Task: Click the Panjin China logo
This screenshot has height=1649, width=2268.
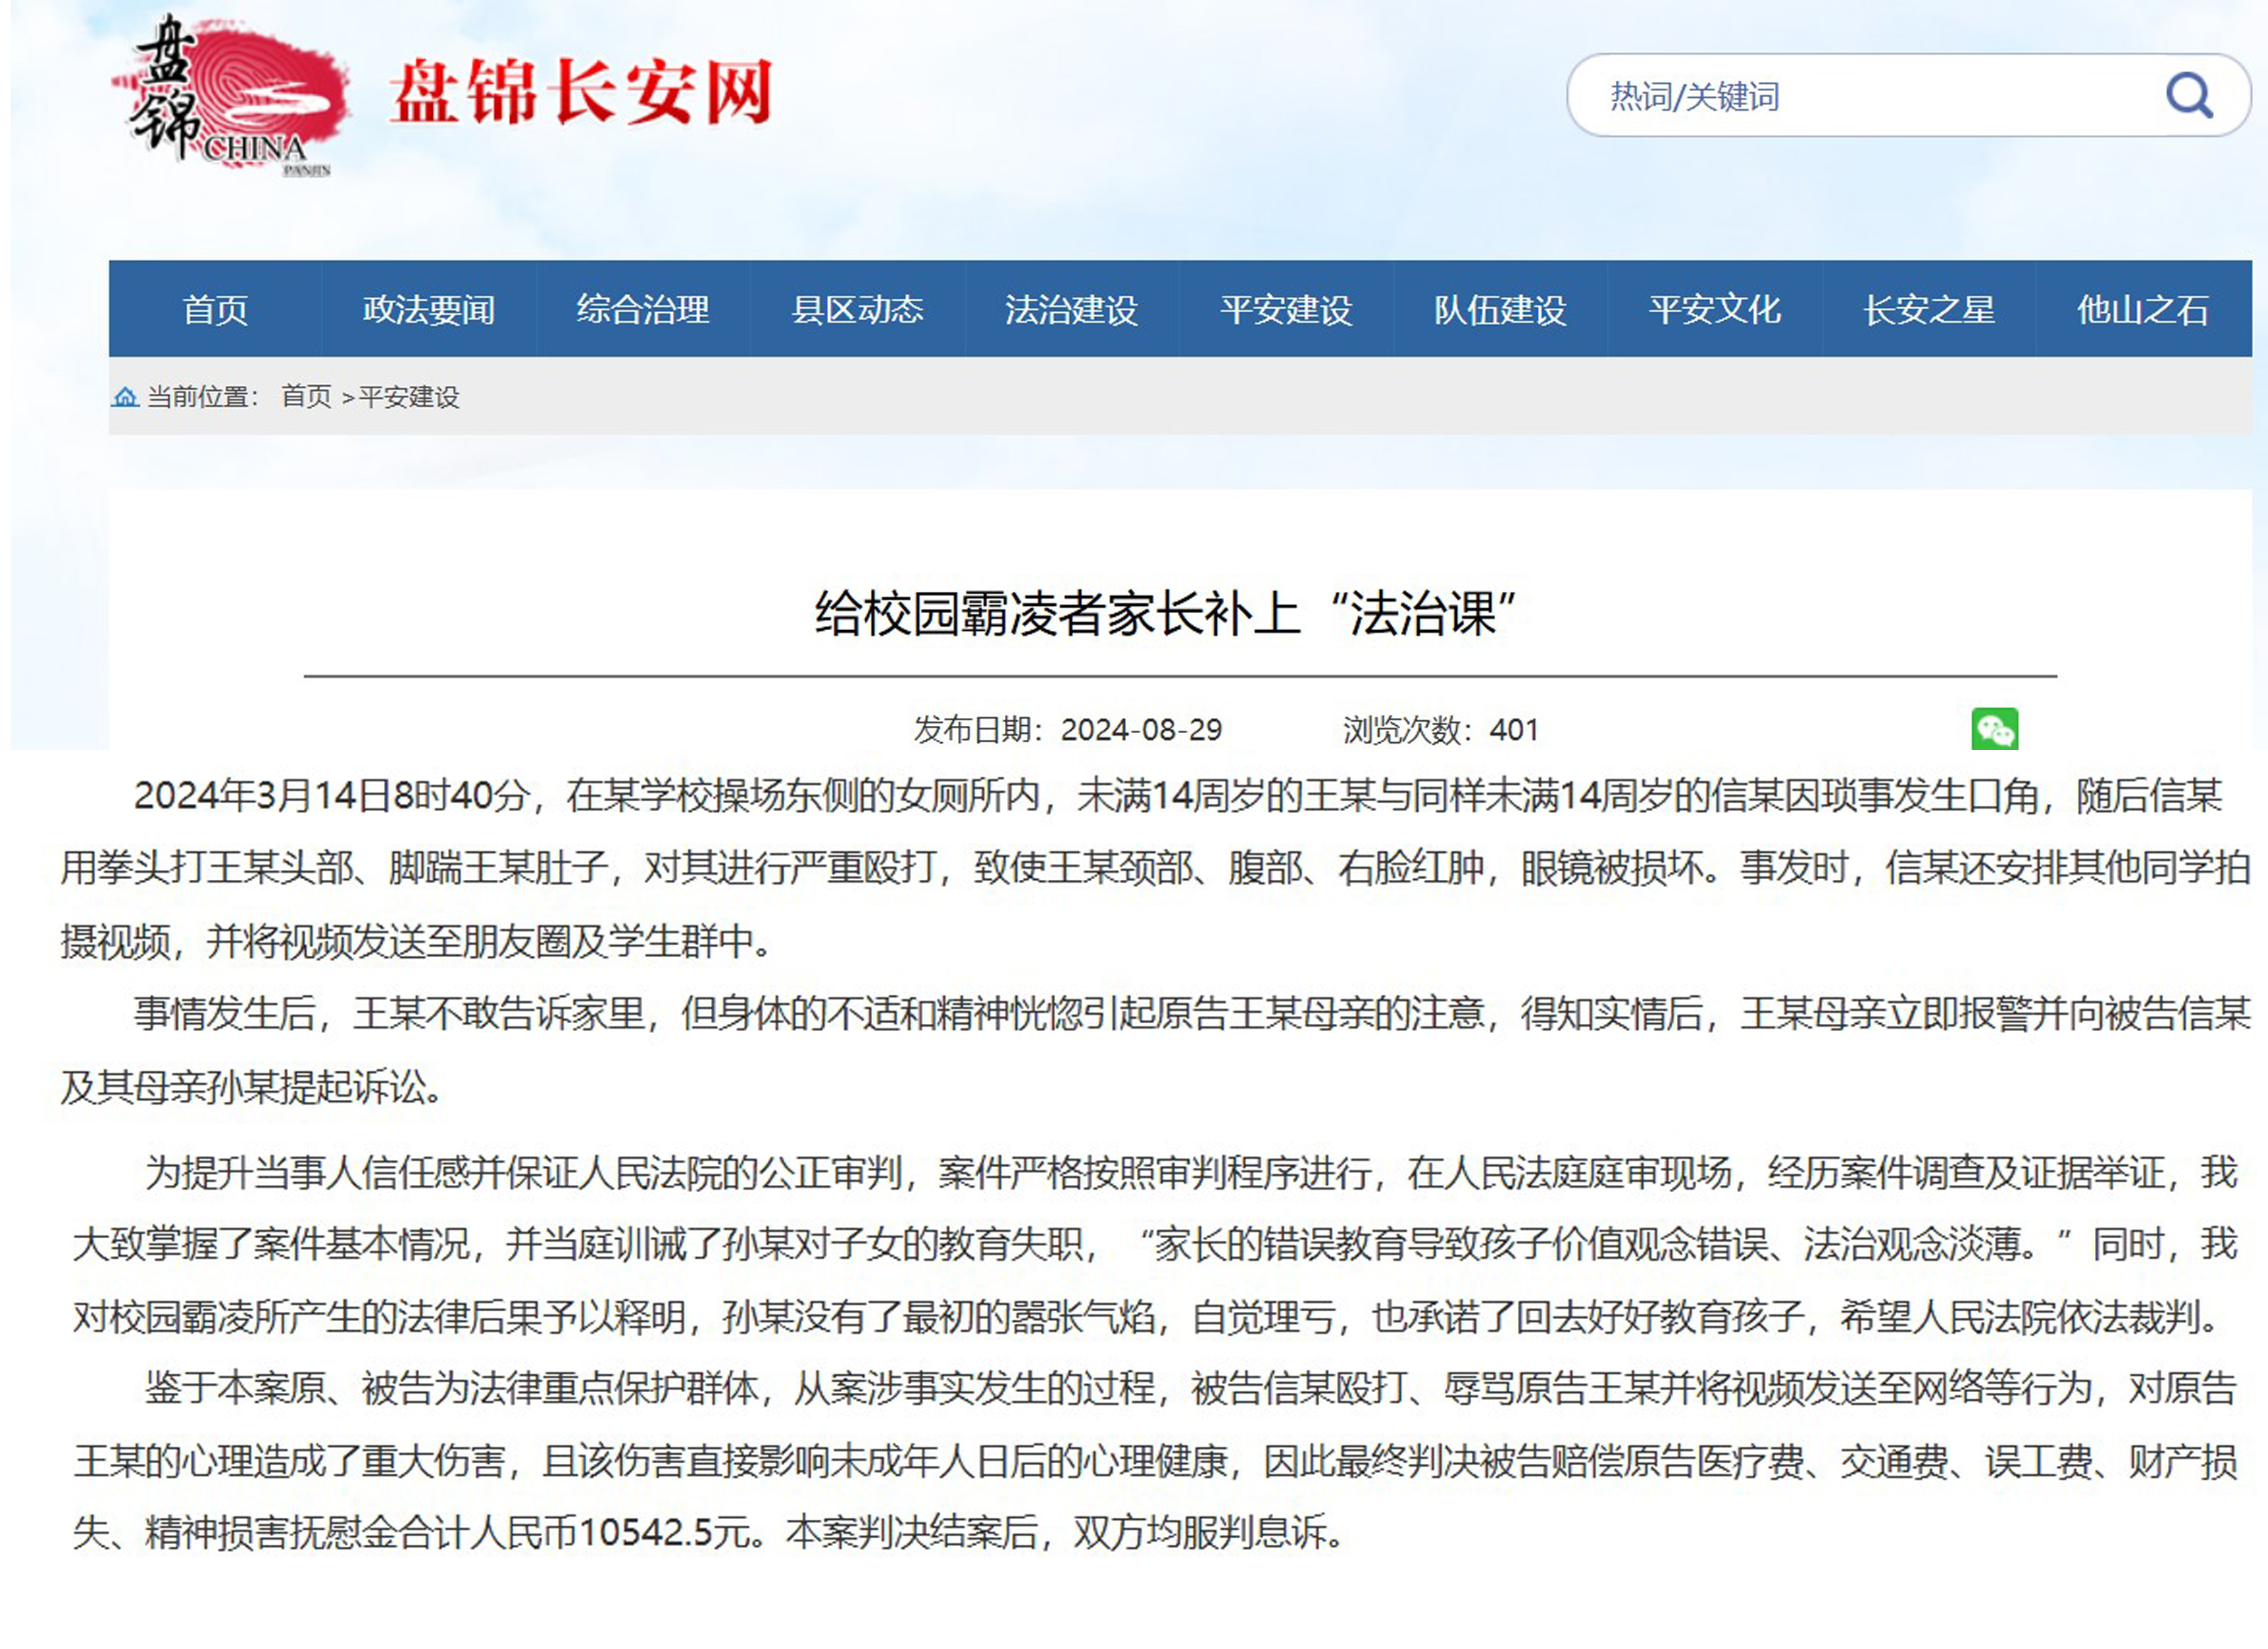Action: (231, 96)
